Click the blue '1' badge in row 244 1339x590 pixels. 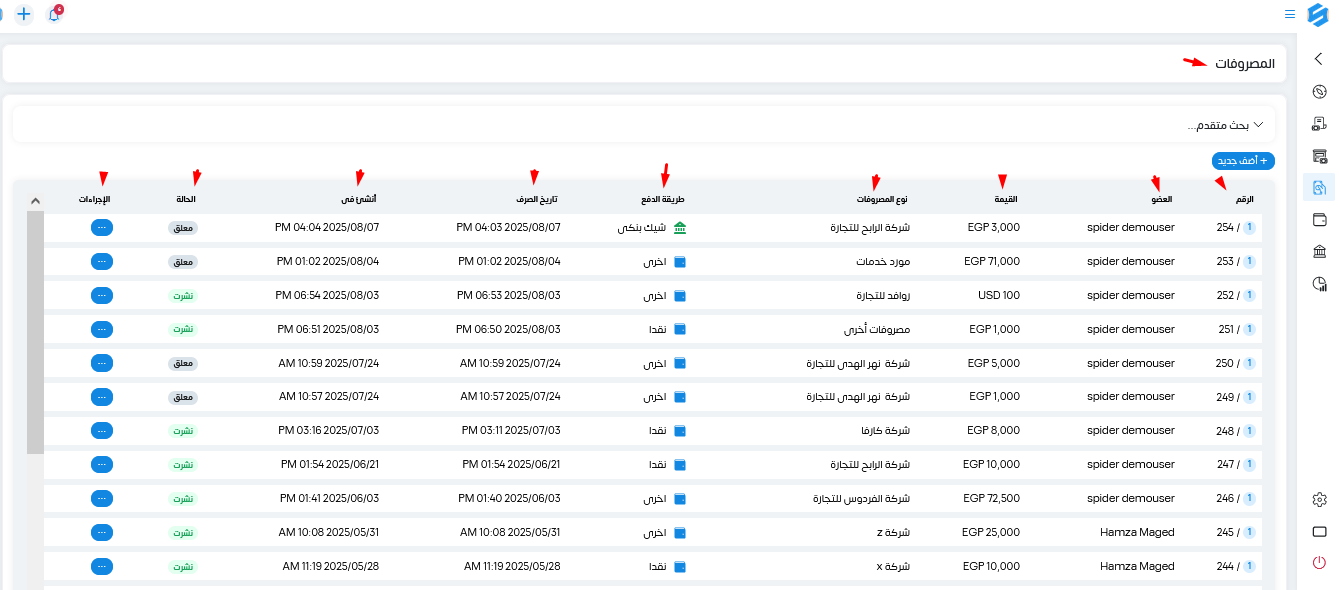click(x=1249, y=567)
